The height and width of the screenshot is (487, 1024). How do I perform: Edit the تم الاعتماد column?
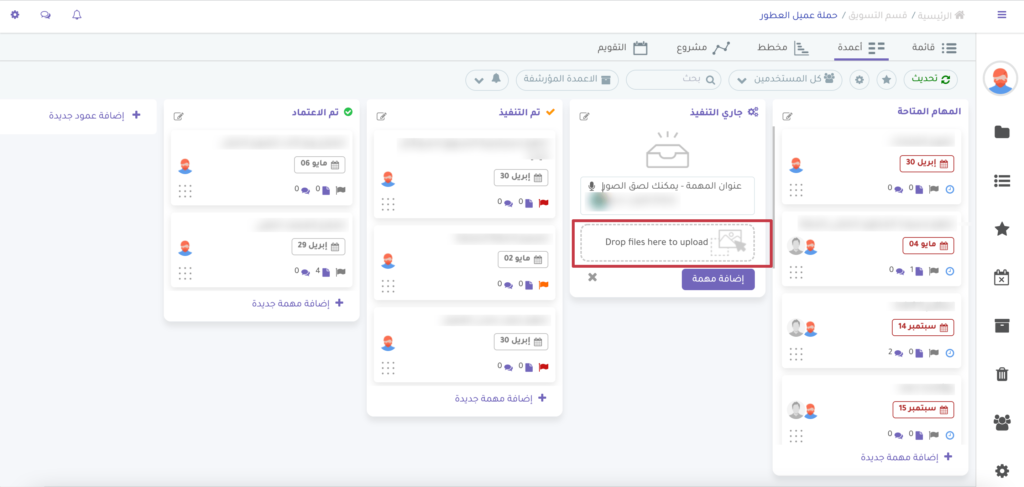tap(178, 116)
